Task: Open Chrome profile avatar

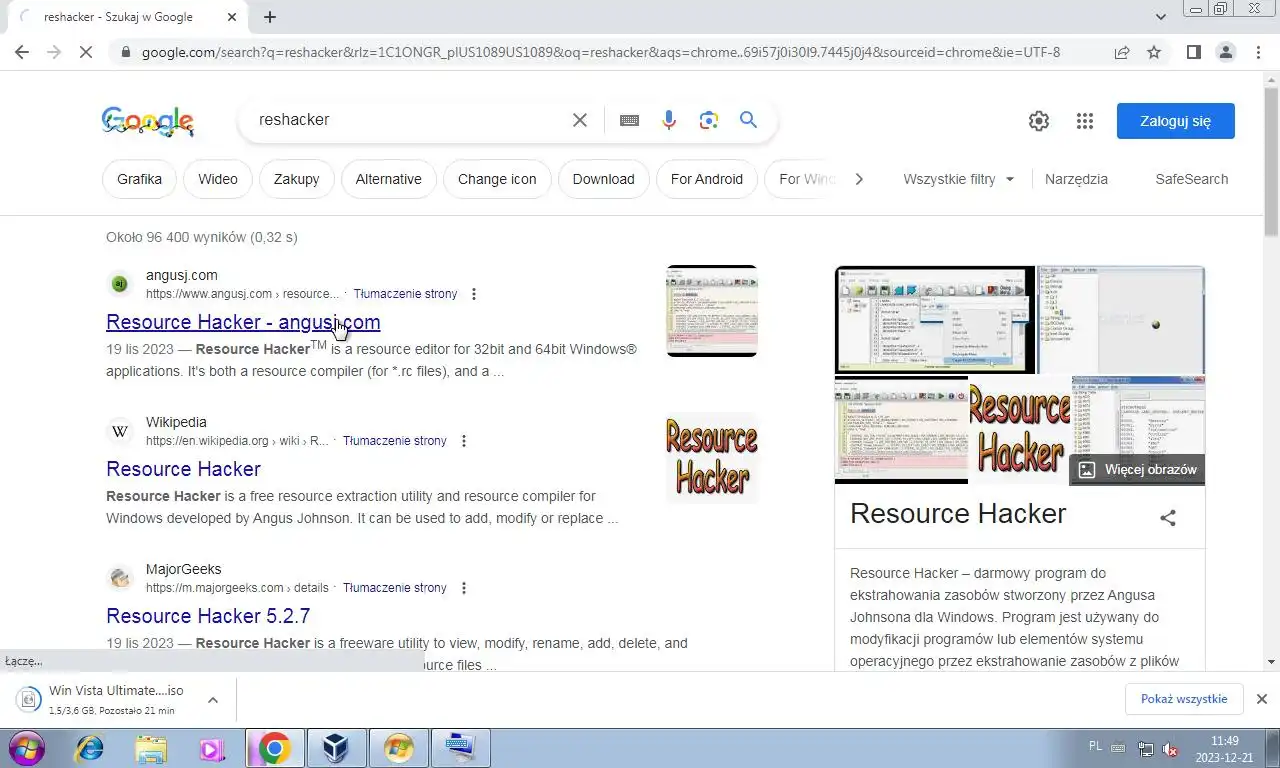Action: [1225, 52]
